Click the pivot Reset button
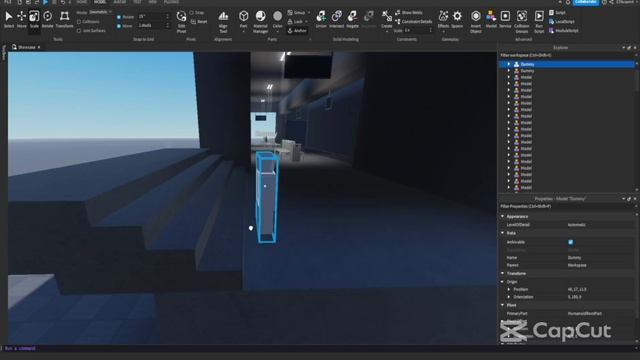The image size is (640, 360). point(199,22)
